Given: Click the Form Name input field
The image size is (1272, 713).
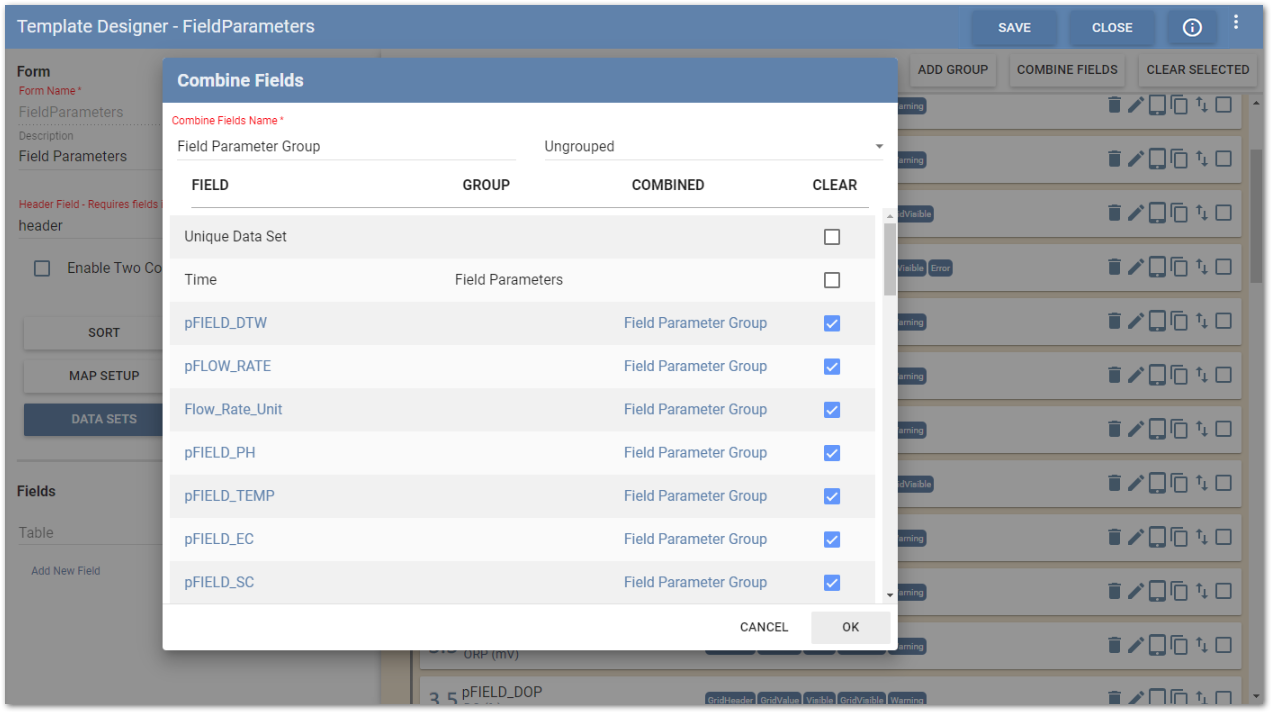Looking at the screenshot, I should pyautogui.click(x=90, y=112).
